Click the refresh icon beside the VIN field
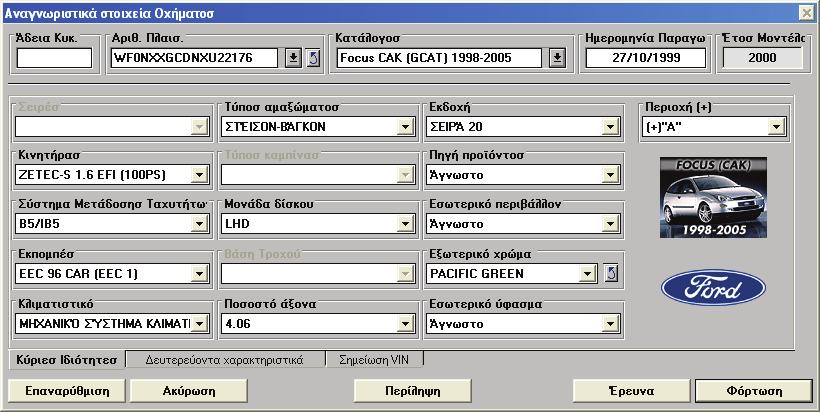 point(313,58)
